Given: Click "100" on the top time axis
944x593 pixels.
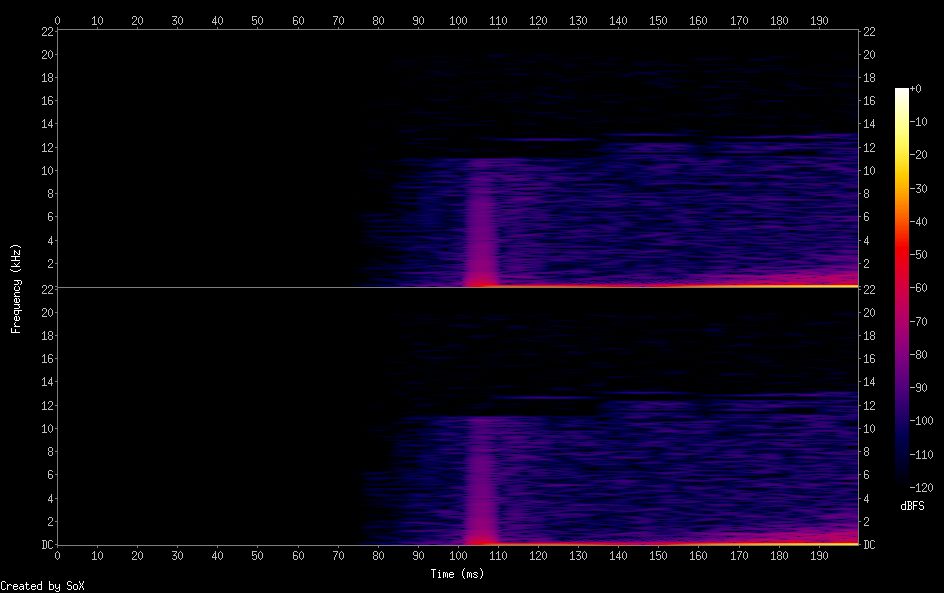Looking at the screenshot, I should tap(458, 20).
